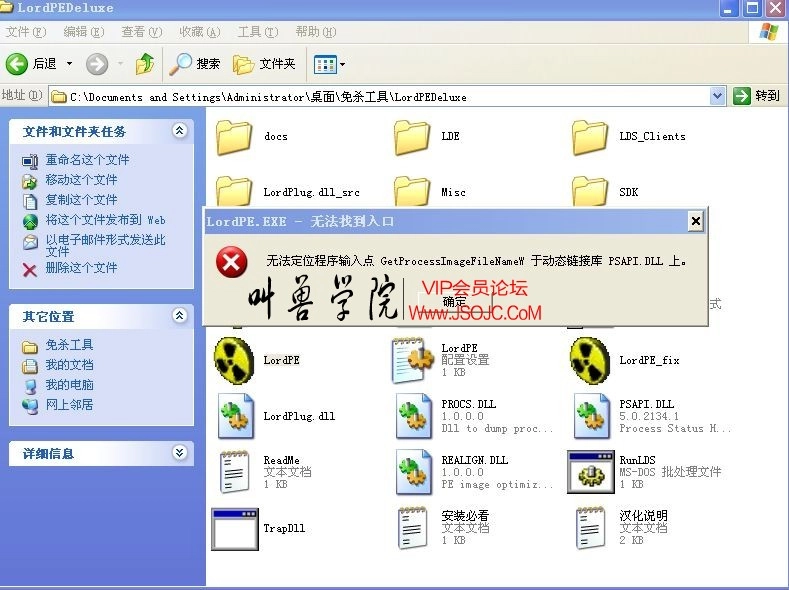
Task: Click 将这个文件发布到 Web link
Action: (x=105, y=220)
